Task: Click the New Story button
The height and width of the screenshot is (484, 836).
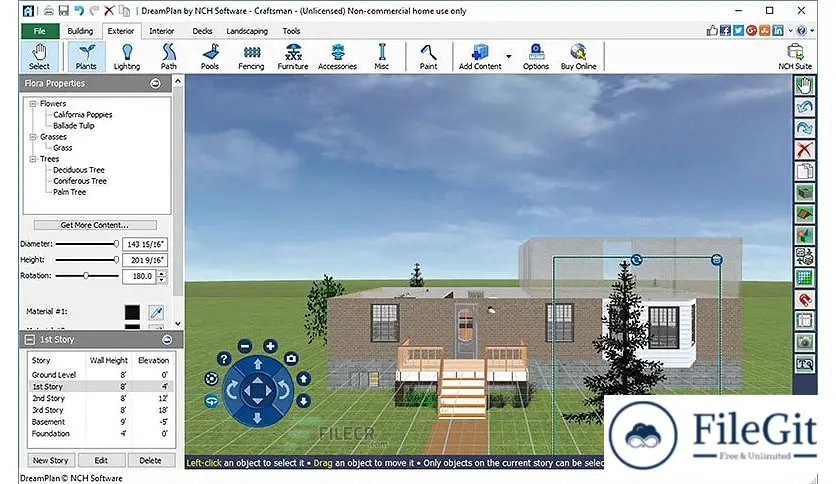Action: 51,460
